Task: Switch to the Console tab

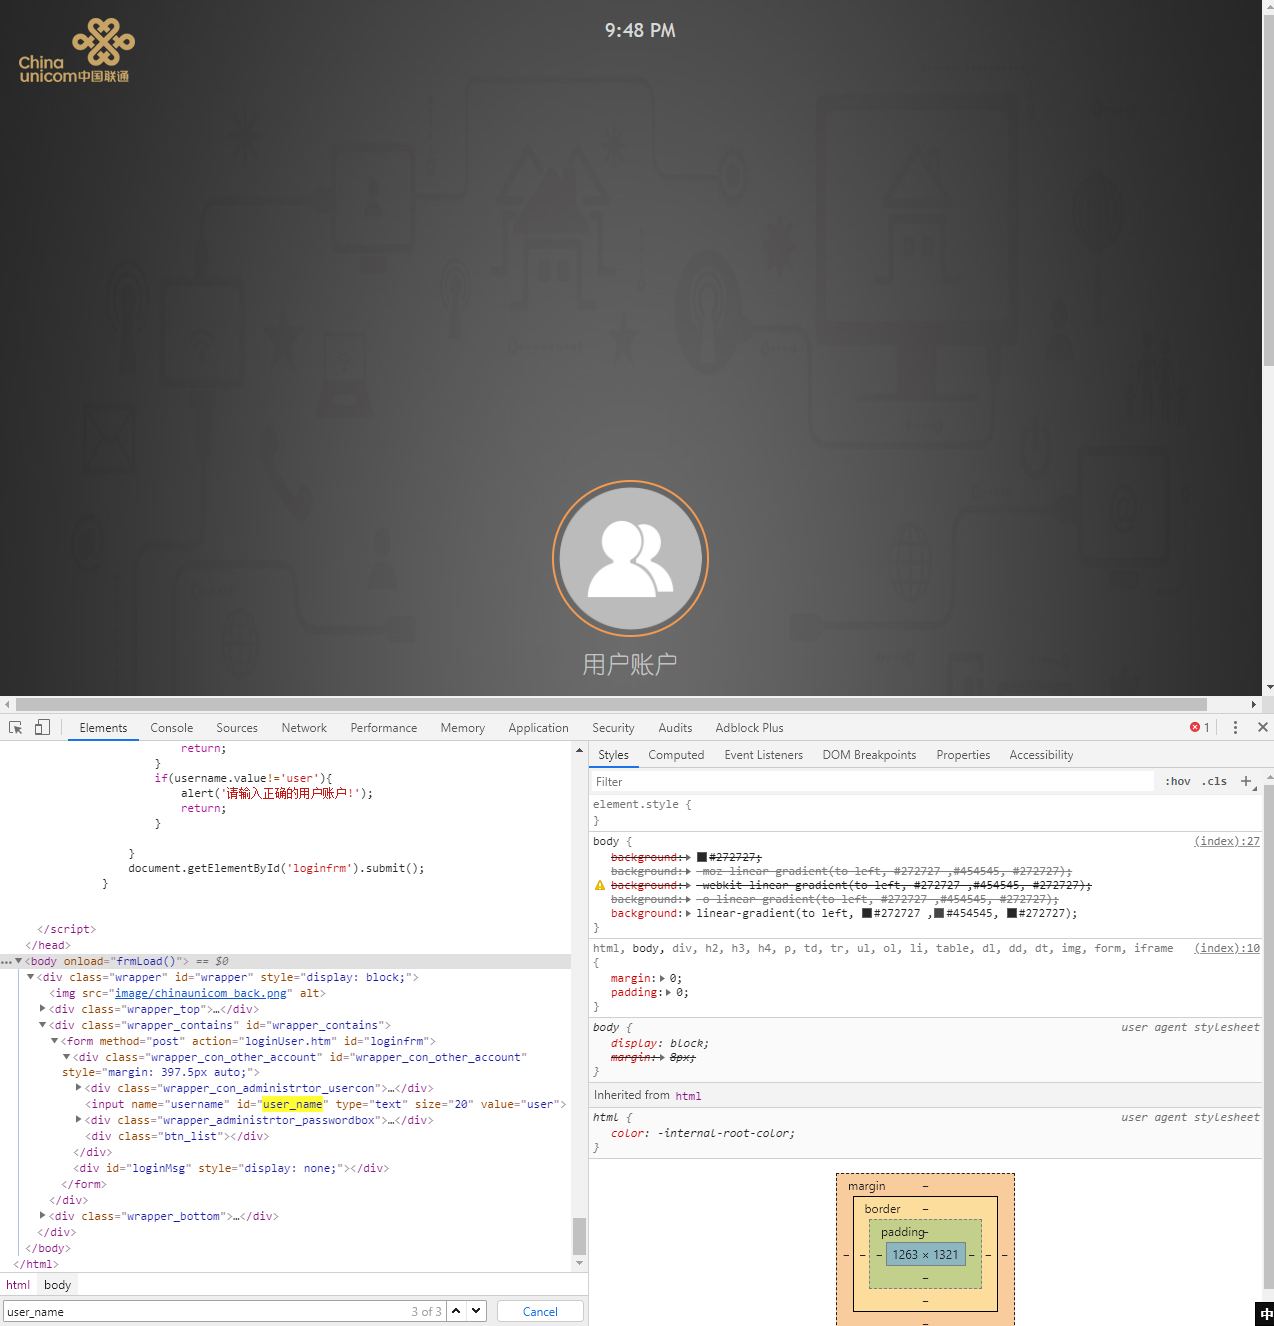Action: click(x=171, y=728)
